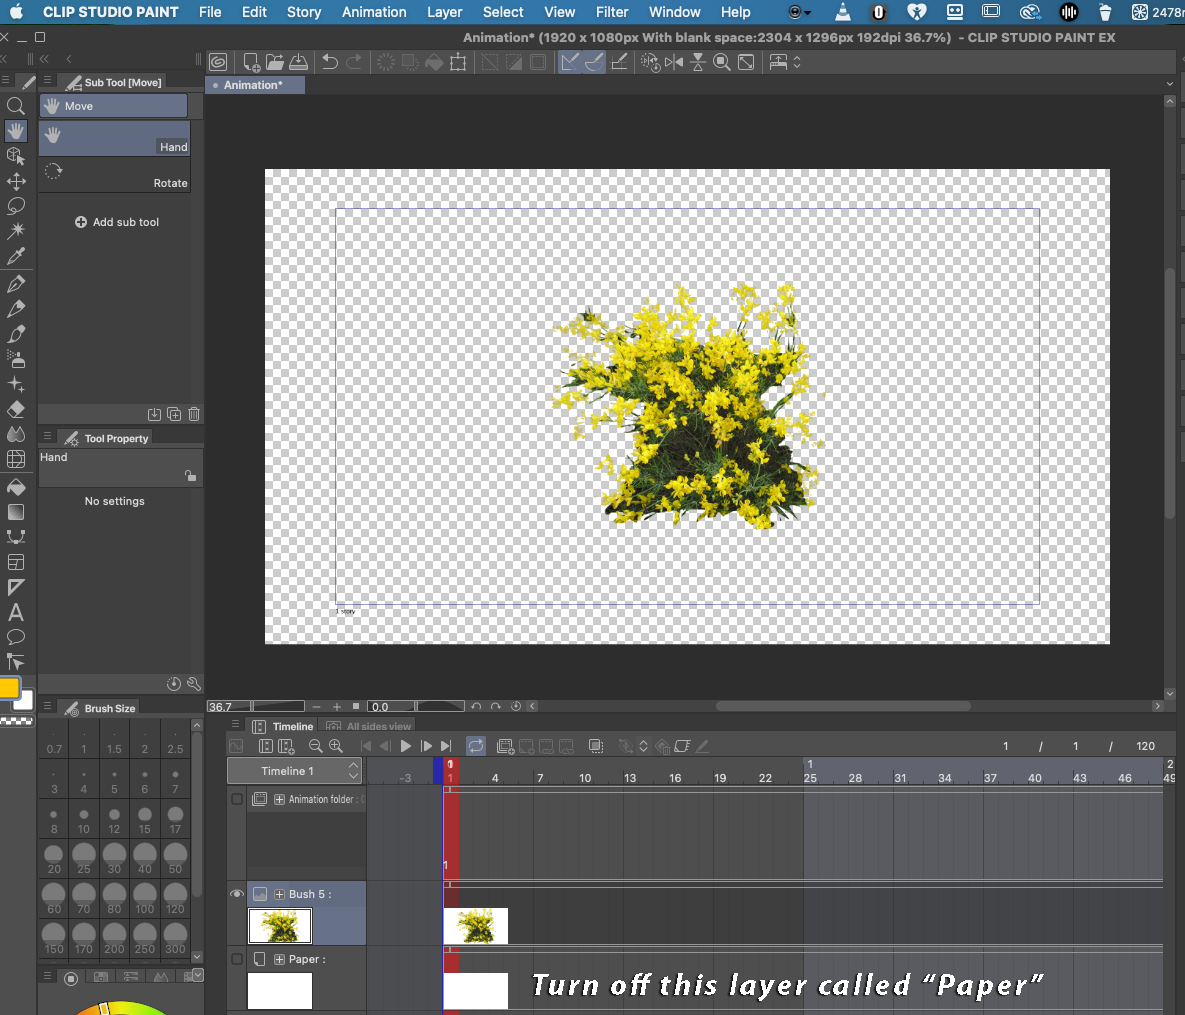Screen dimensions: 1185x1015
Task: Add a new animation folder in timeline
Action: click(506, 746)
